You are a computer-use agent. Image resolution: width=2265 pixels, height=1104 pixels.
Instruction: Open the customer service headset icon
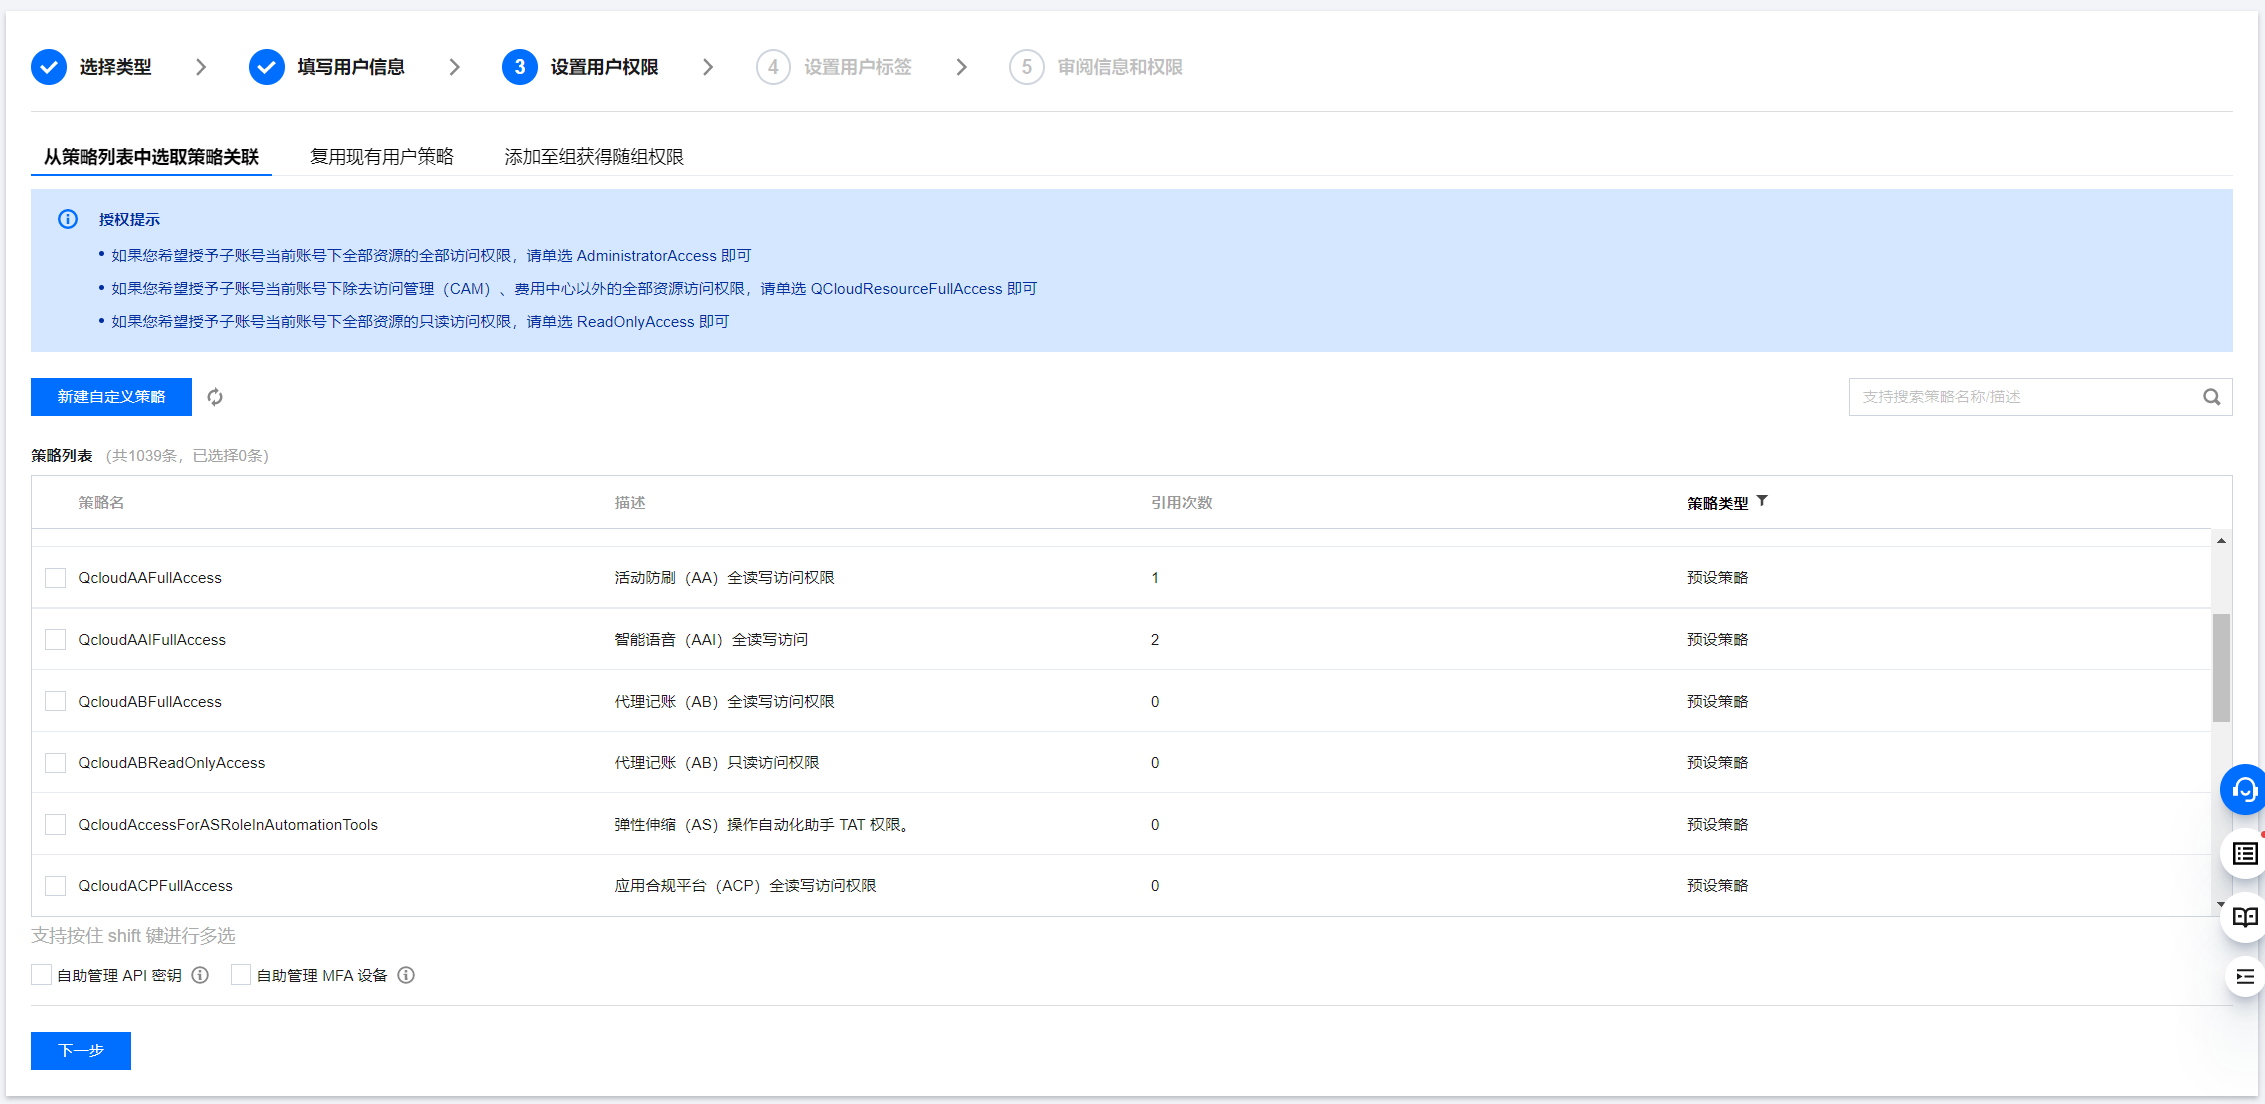2244,790
